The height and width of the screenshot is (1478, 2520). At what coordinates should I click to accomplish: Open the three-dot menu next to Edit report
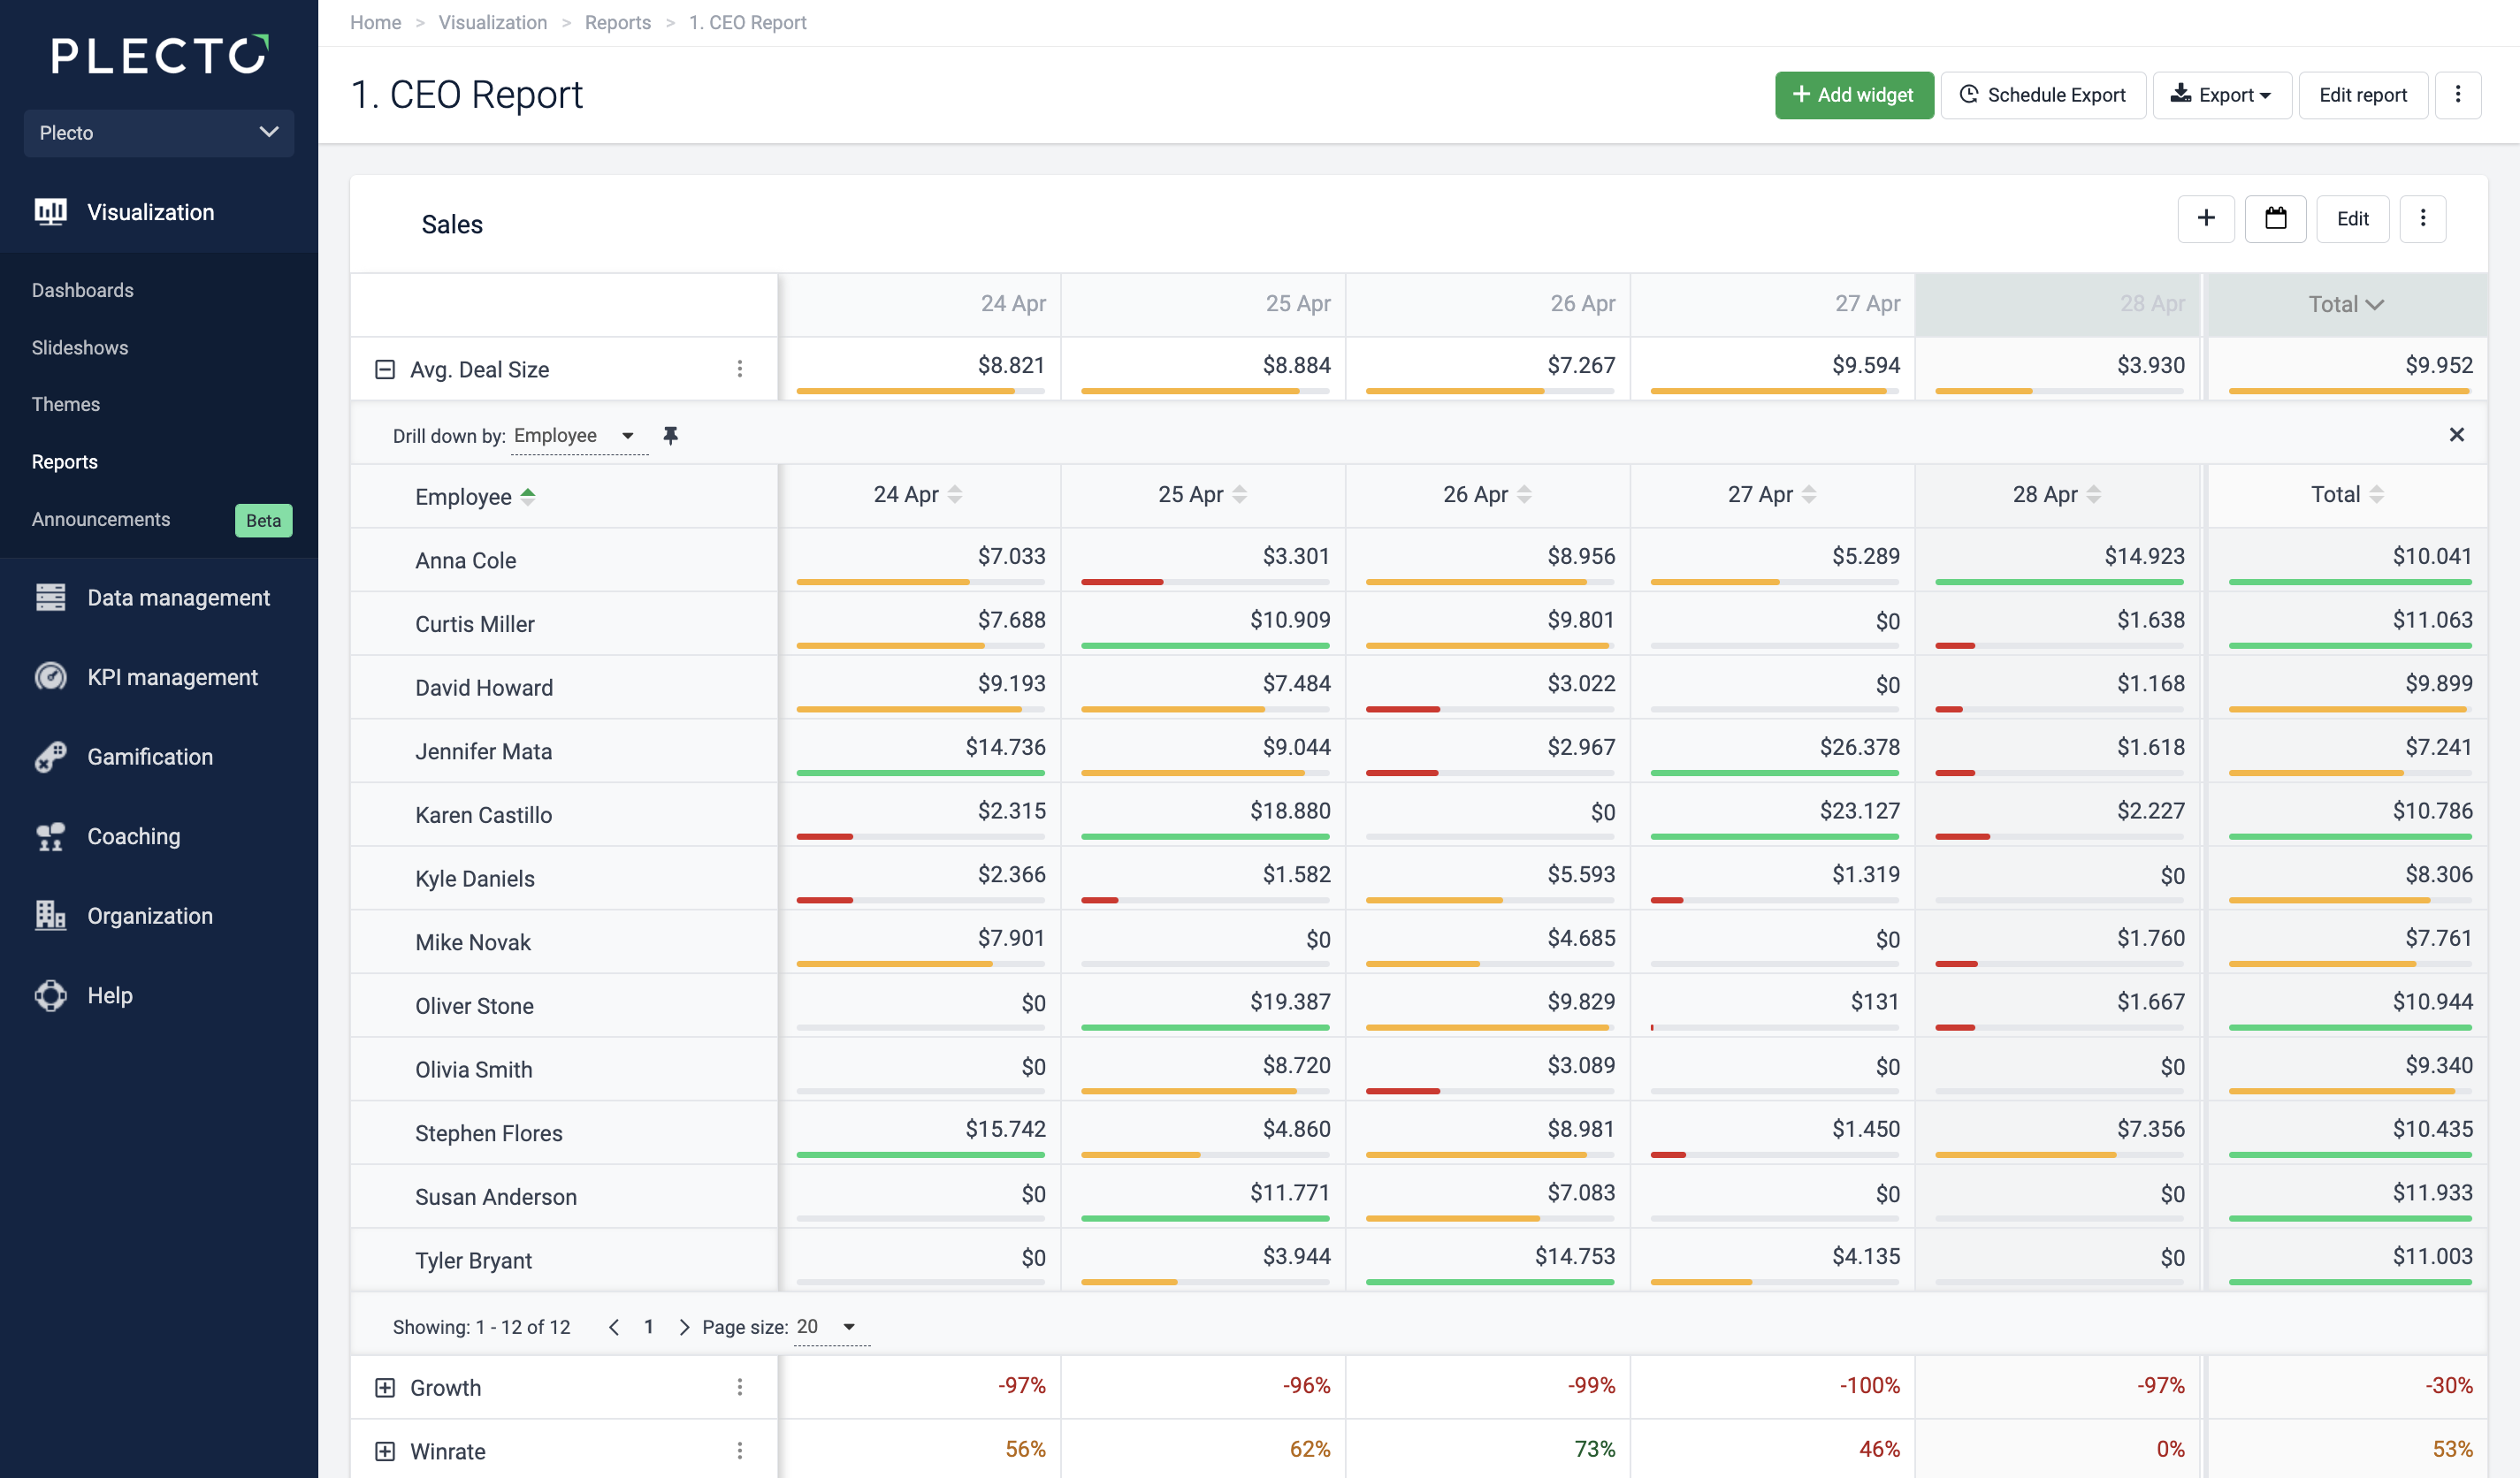click(2458, 95)
